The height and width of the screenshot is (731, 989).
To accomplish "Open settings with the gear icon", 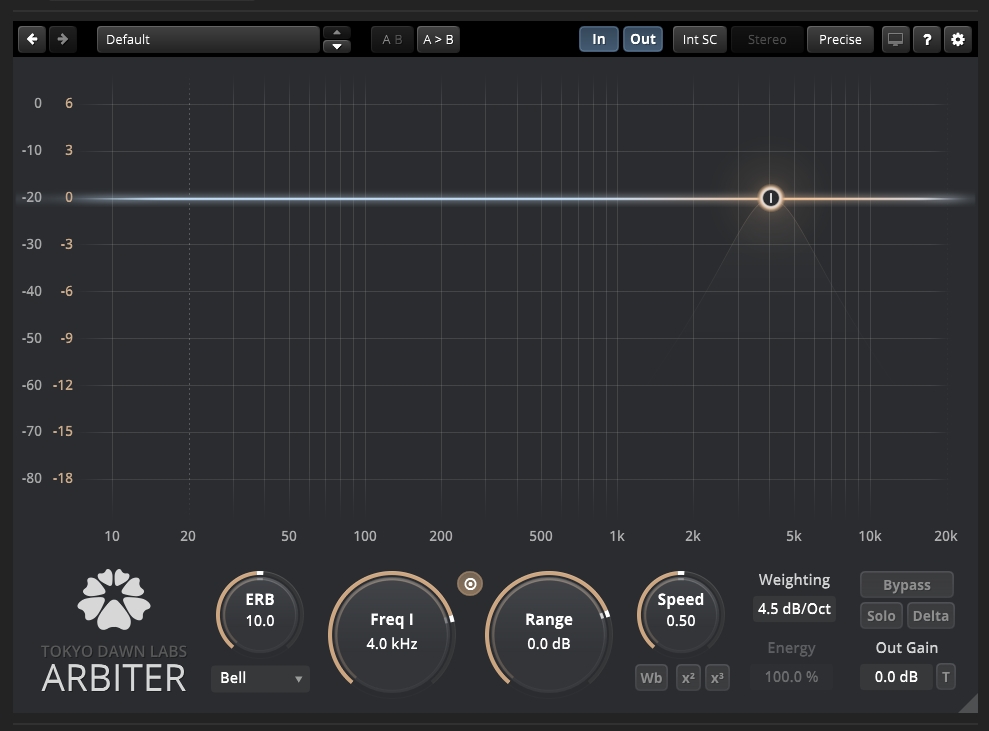I will click(957, 39).
